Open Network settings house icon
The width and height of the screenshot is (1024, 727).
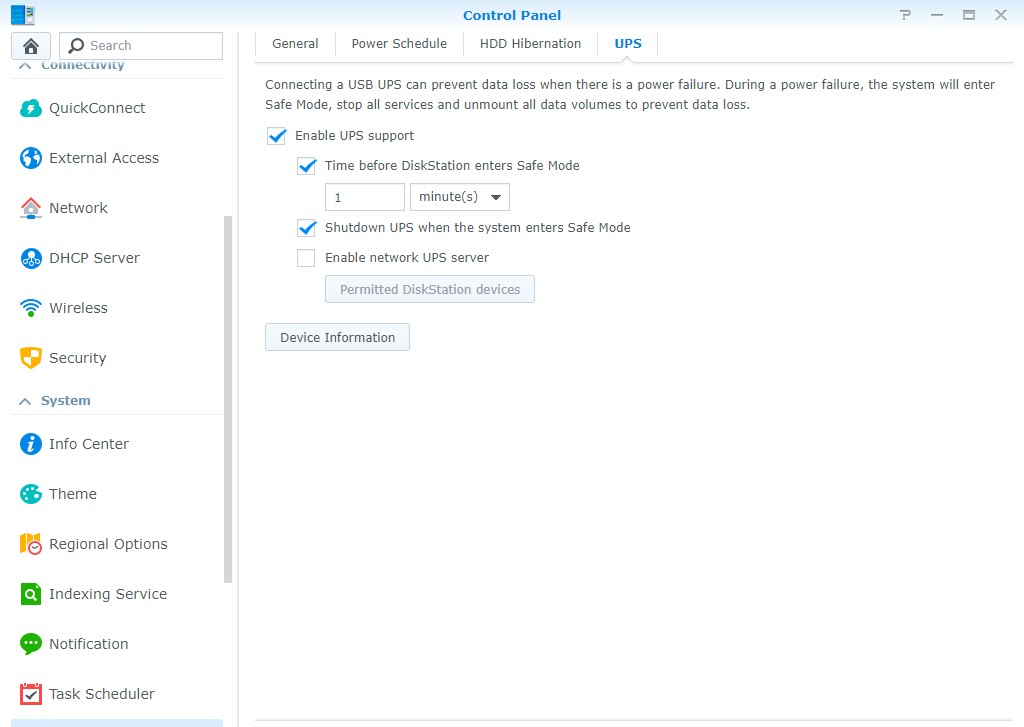coord(31,208)
